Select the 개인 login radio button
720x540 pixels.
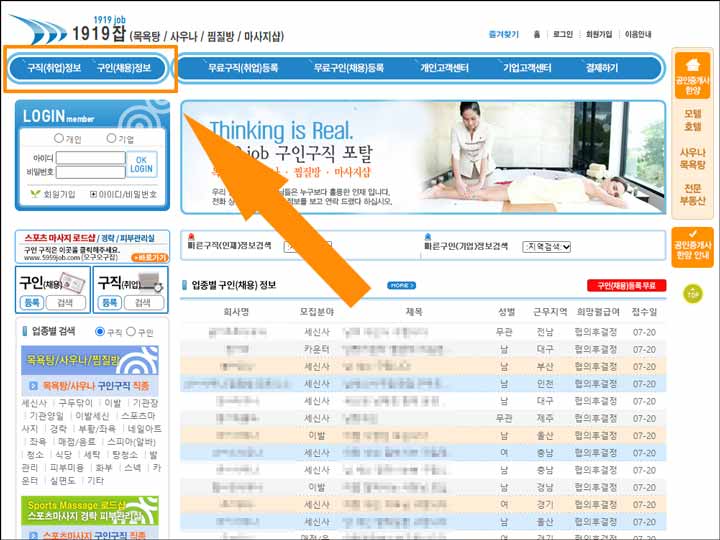coord(59,138)
